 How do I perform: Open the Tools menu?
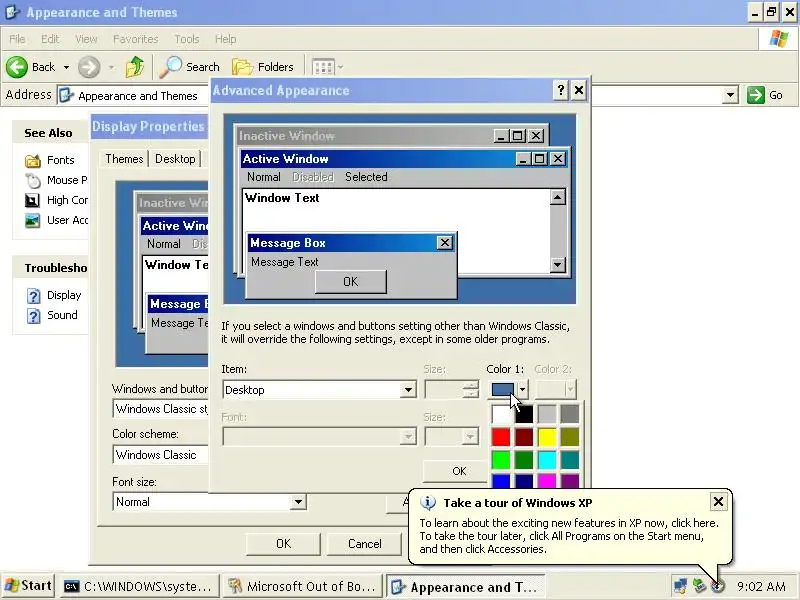tap(187, 39)
